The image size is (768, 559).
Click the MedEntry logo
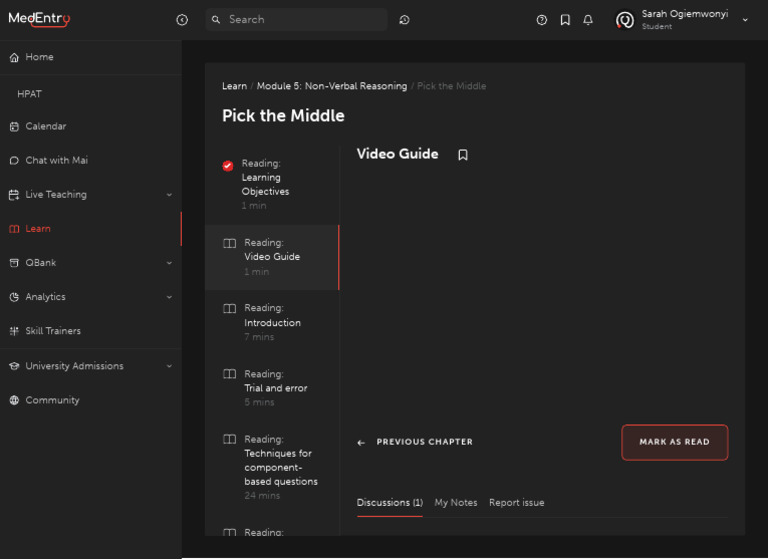(39, 19)
